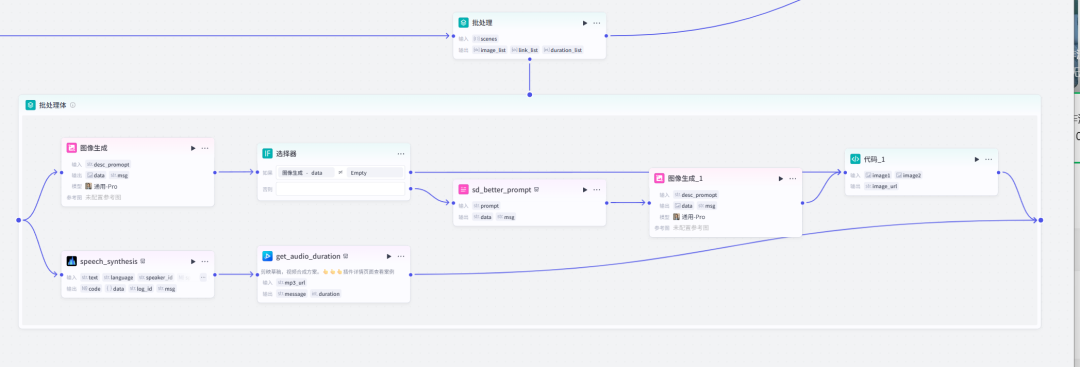This screenshot has height=367, width=1080.
Task: Open the 批处理 node's three-dot menu
Action: coord(596,23)
